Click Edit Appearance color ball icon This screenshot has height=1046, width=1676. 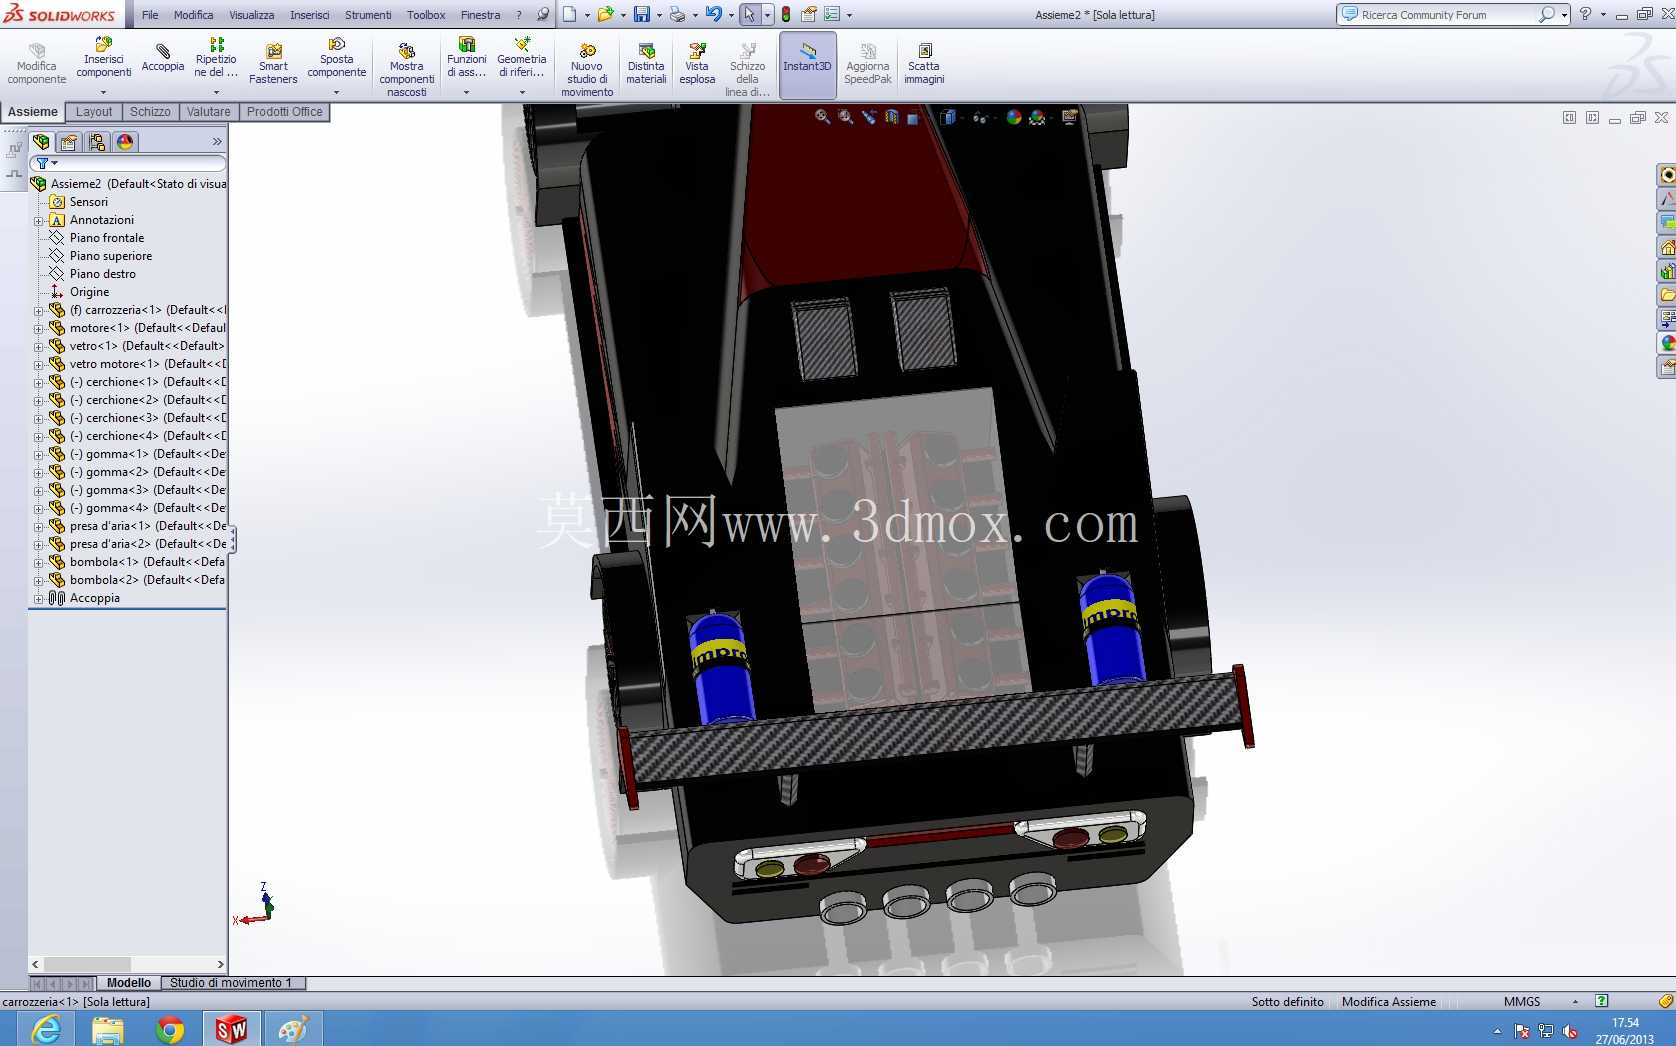[1014, 117]
